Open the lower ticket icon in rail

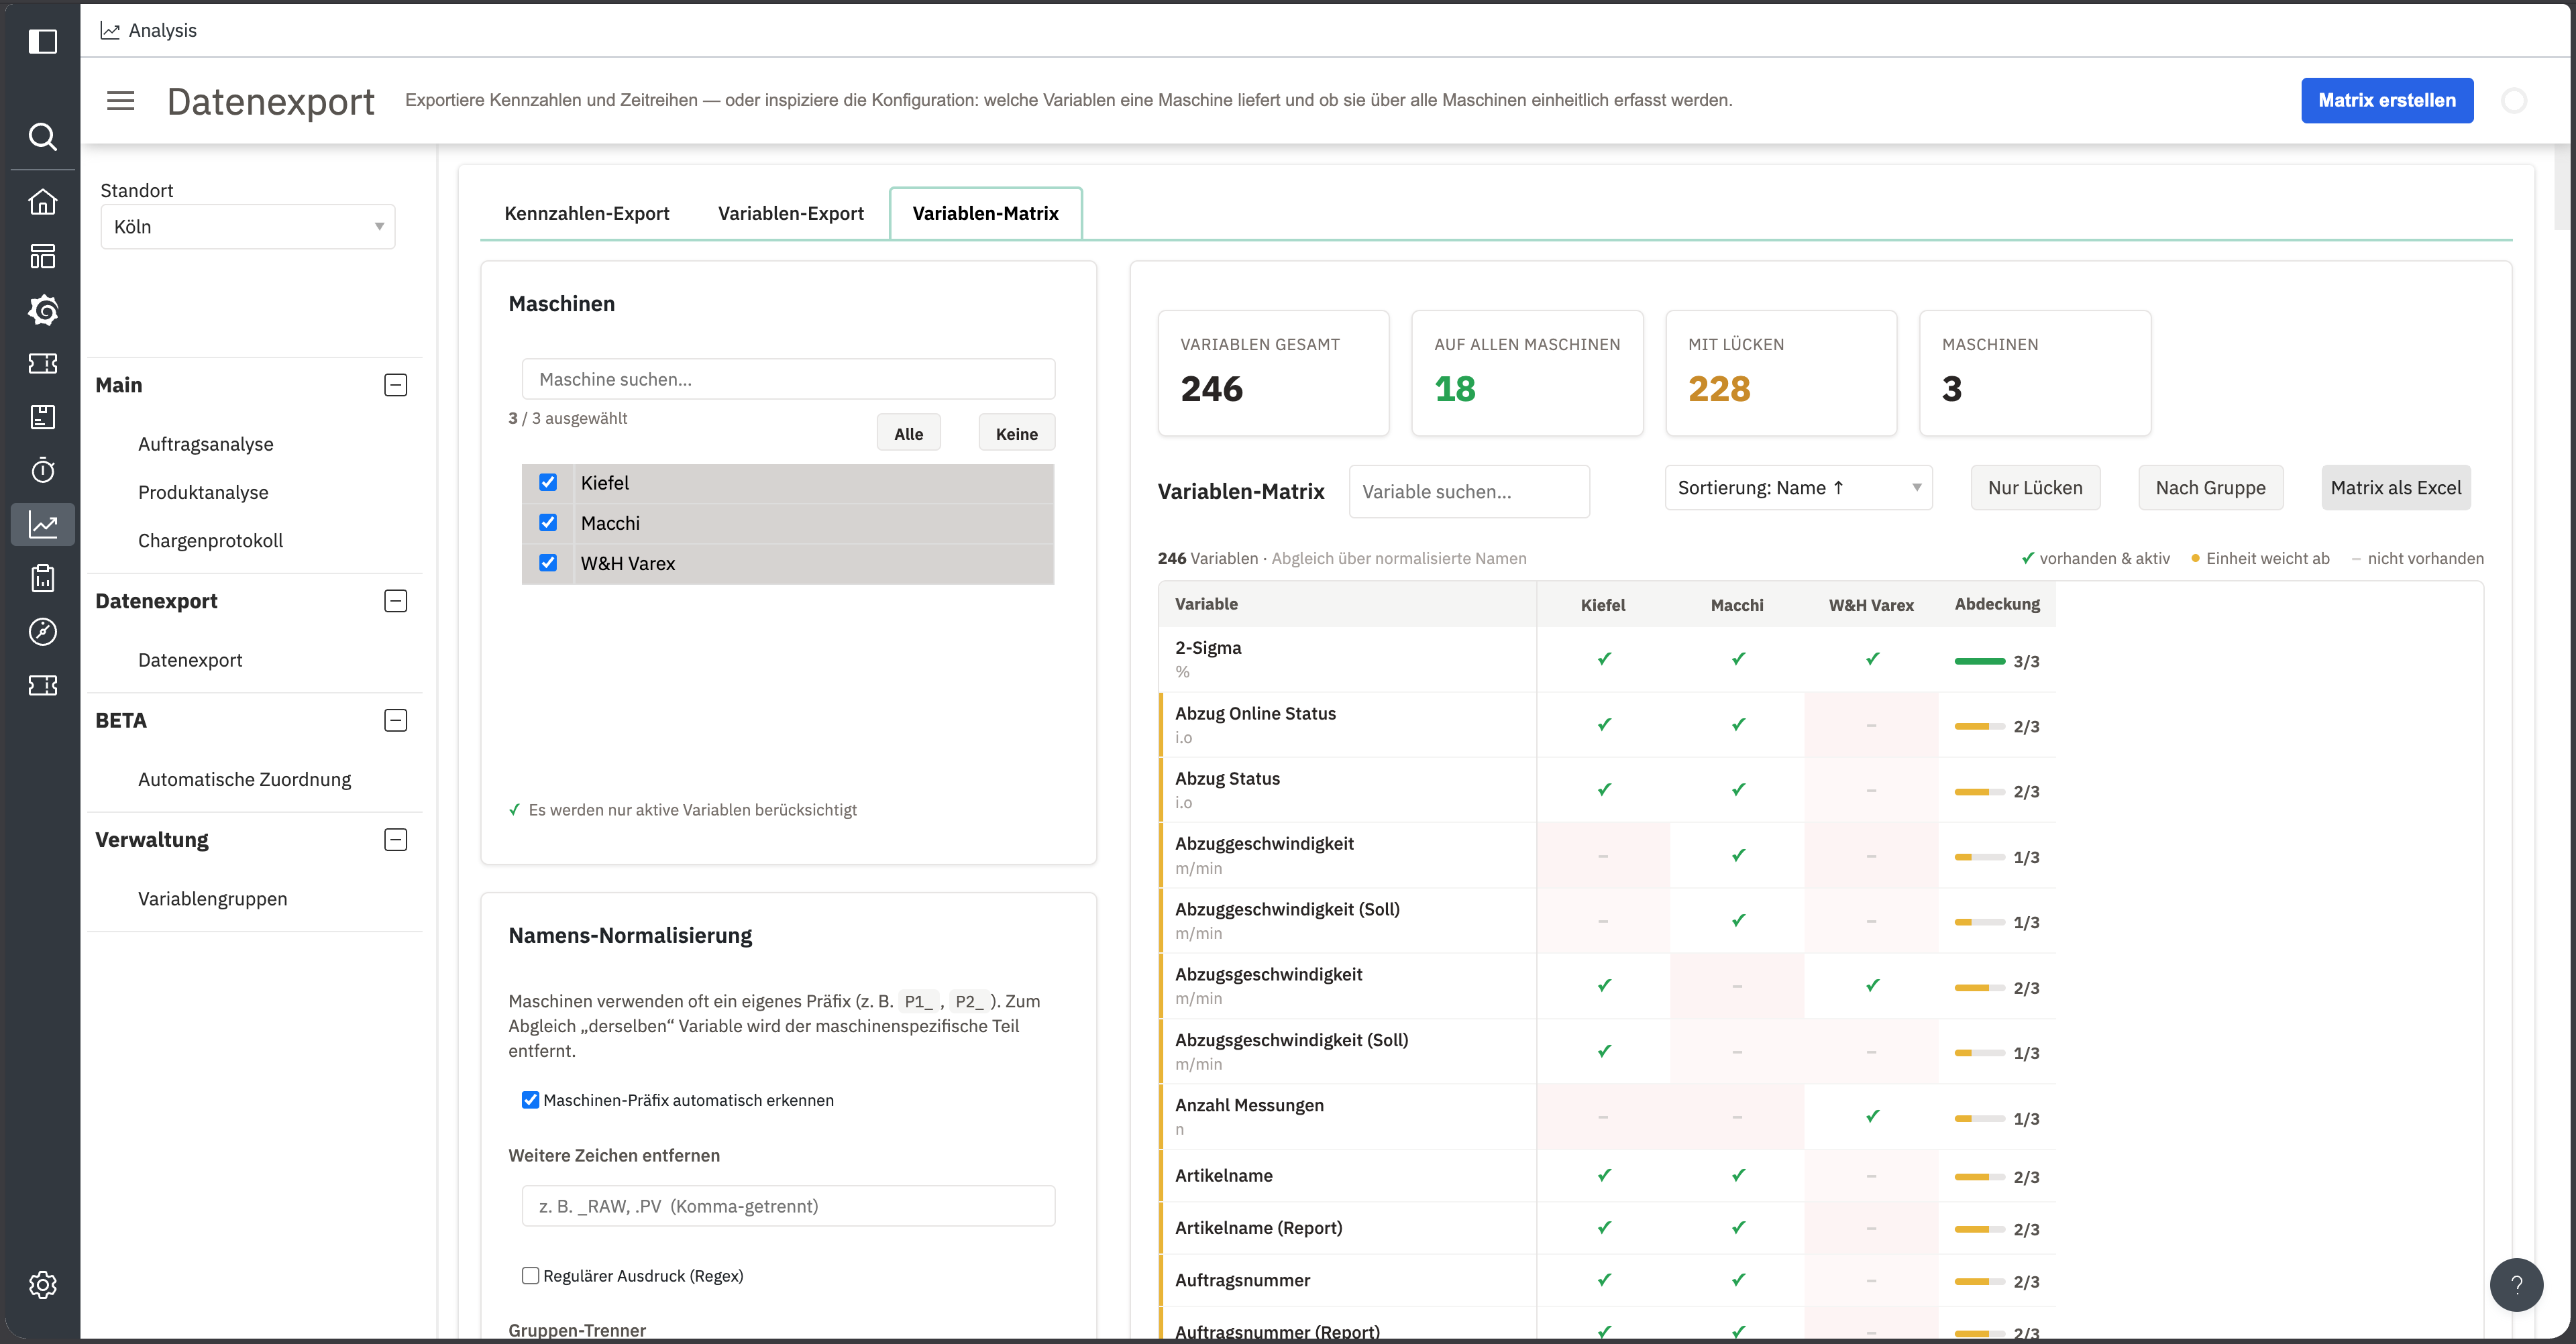click(42, 685)
